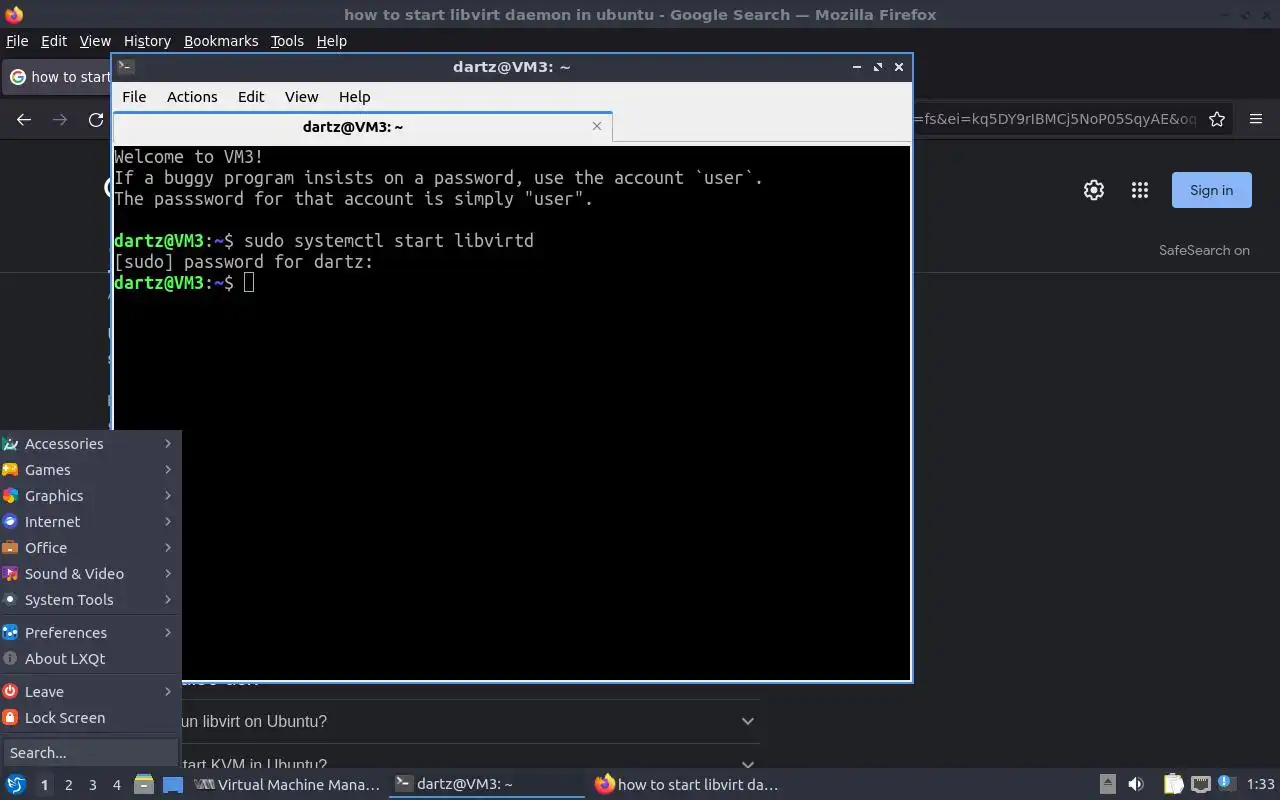Open the terminal Edit menu
1280x800 pixels.
tap(251, 97)
